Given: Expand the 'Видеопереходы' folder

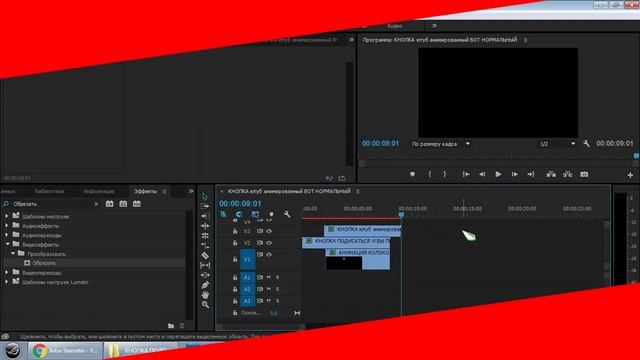Looking at the screenshot, I should 7,272.
